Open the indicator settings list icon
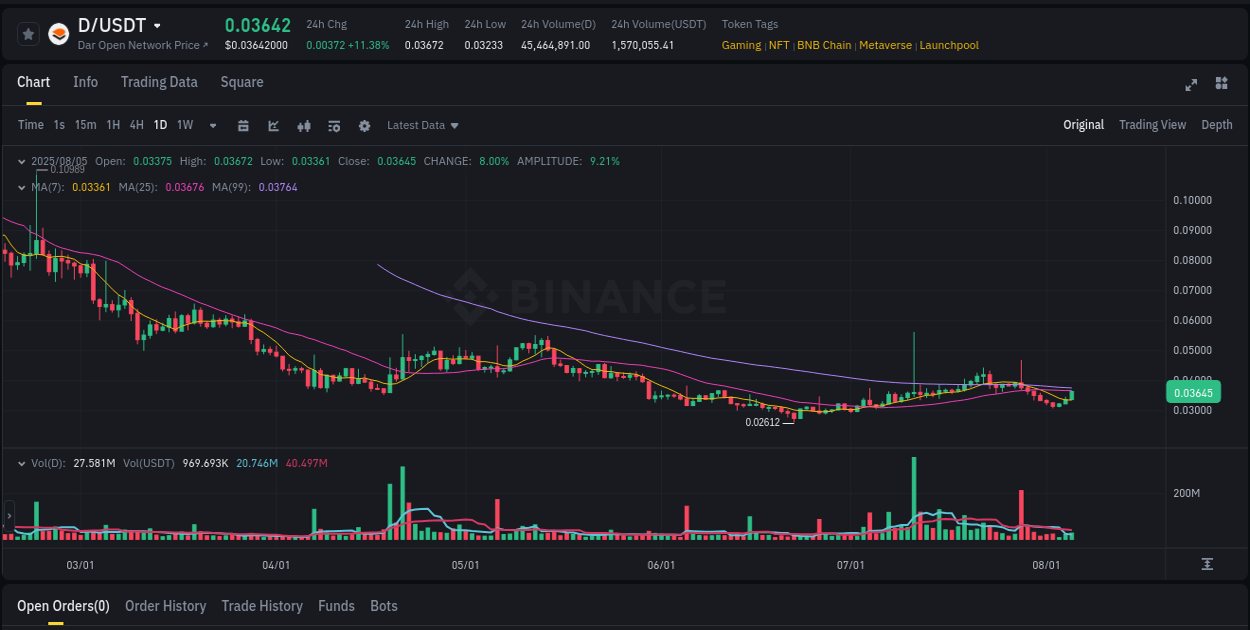The image size is (1250, 630). pyautogui.click(x=333, y=125)
